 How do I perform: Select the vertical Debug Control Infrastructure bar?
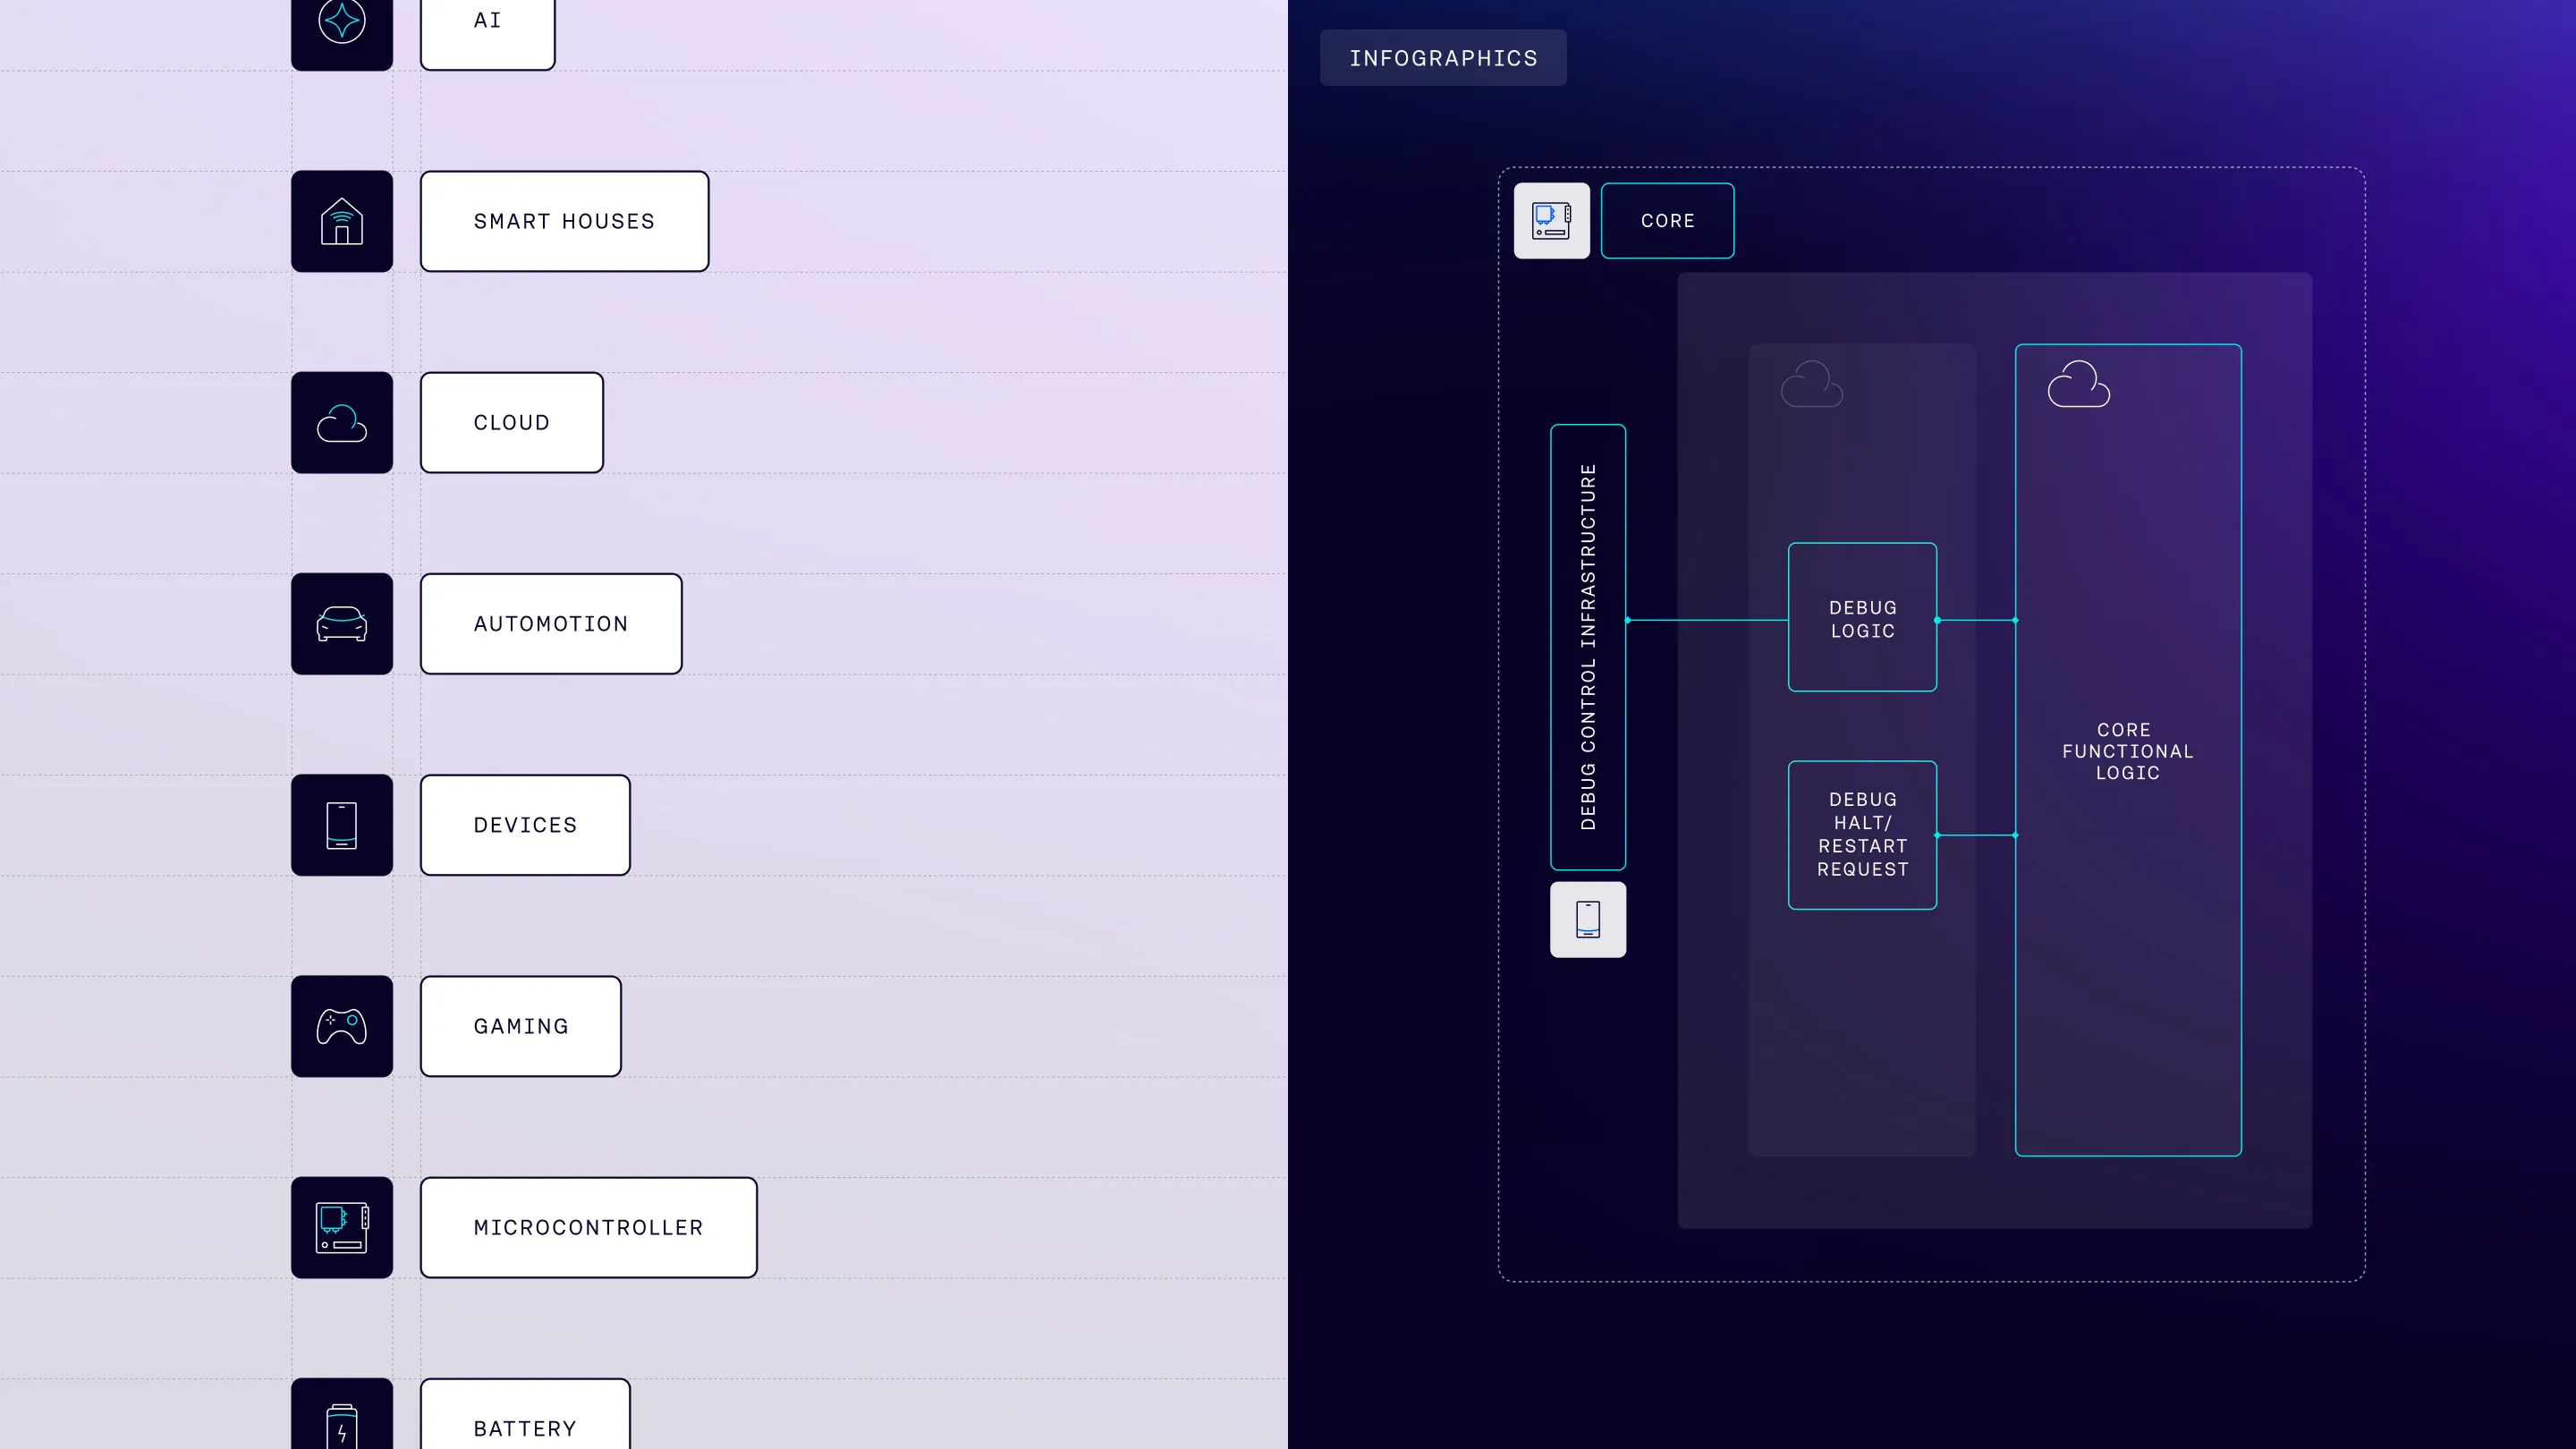pyautogui.click(x=1587, y=646)
